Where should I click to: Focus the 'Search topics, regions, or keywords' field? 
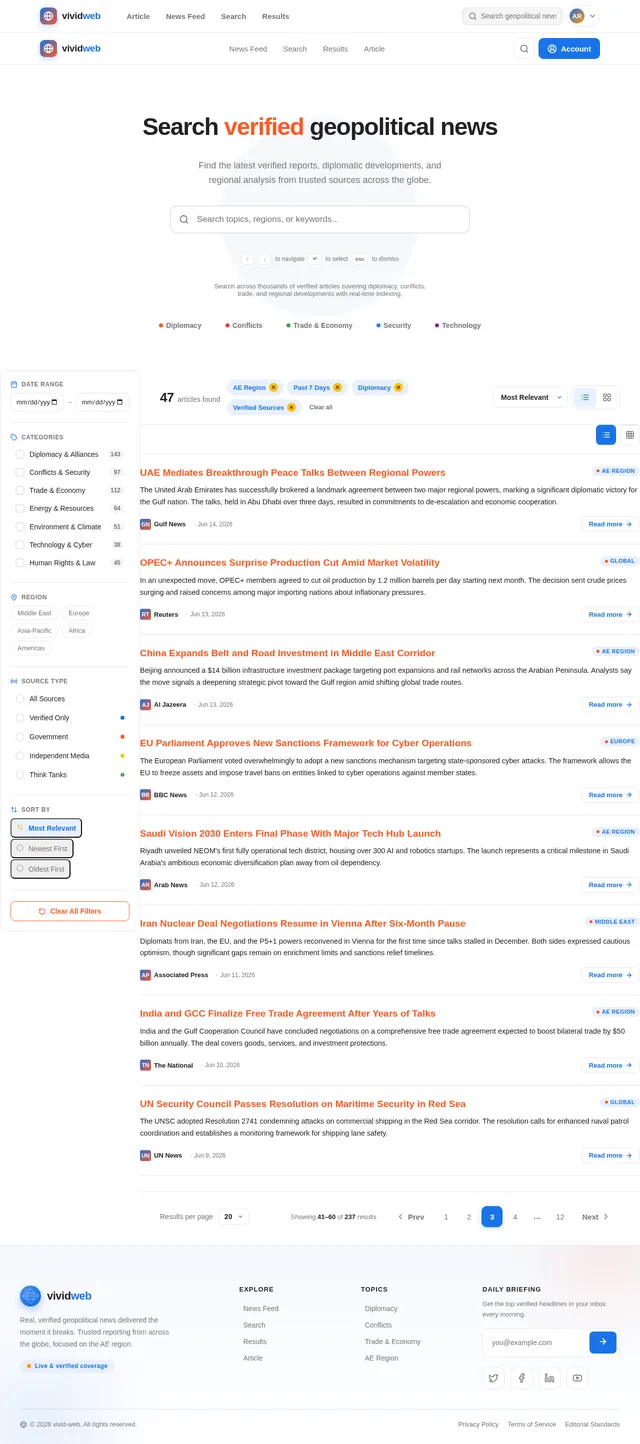point(320,219)
